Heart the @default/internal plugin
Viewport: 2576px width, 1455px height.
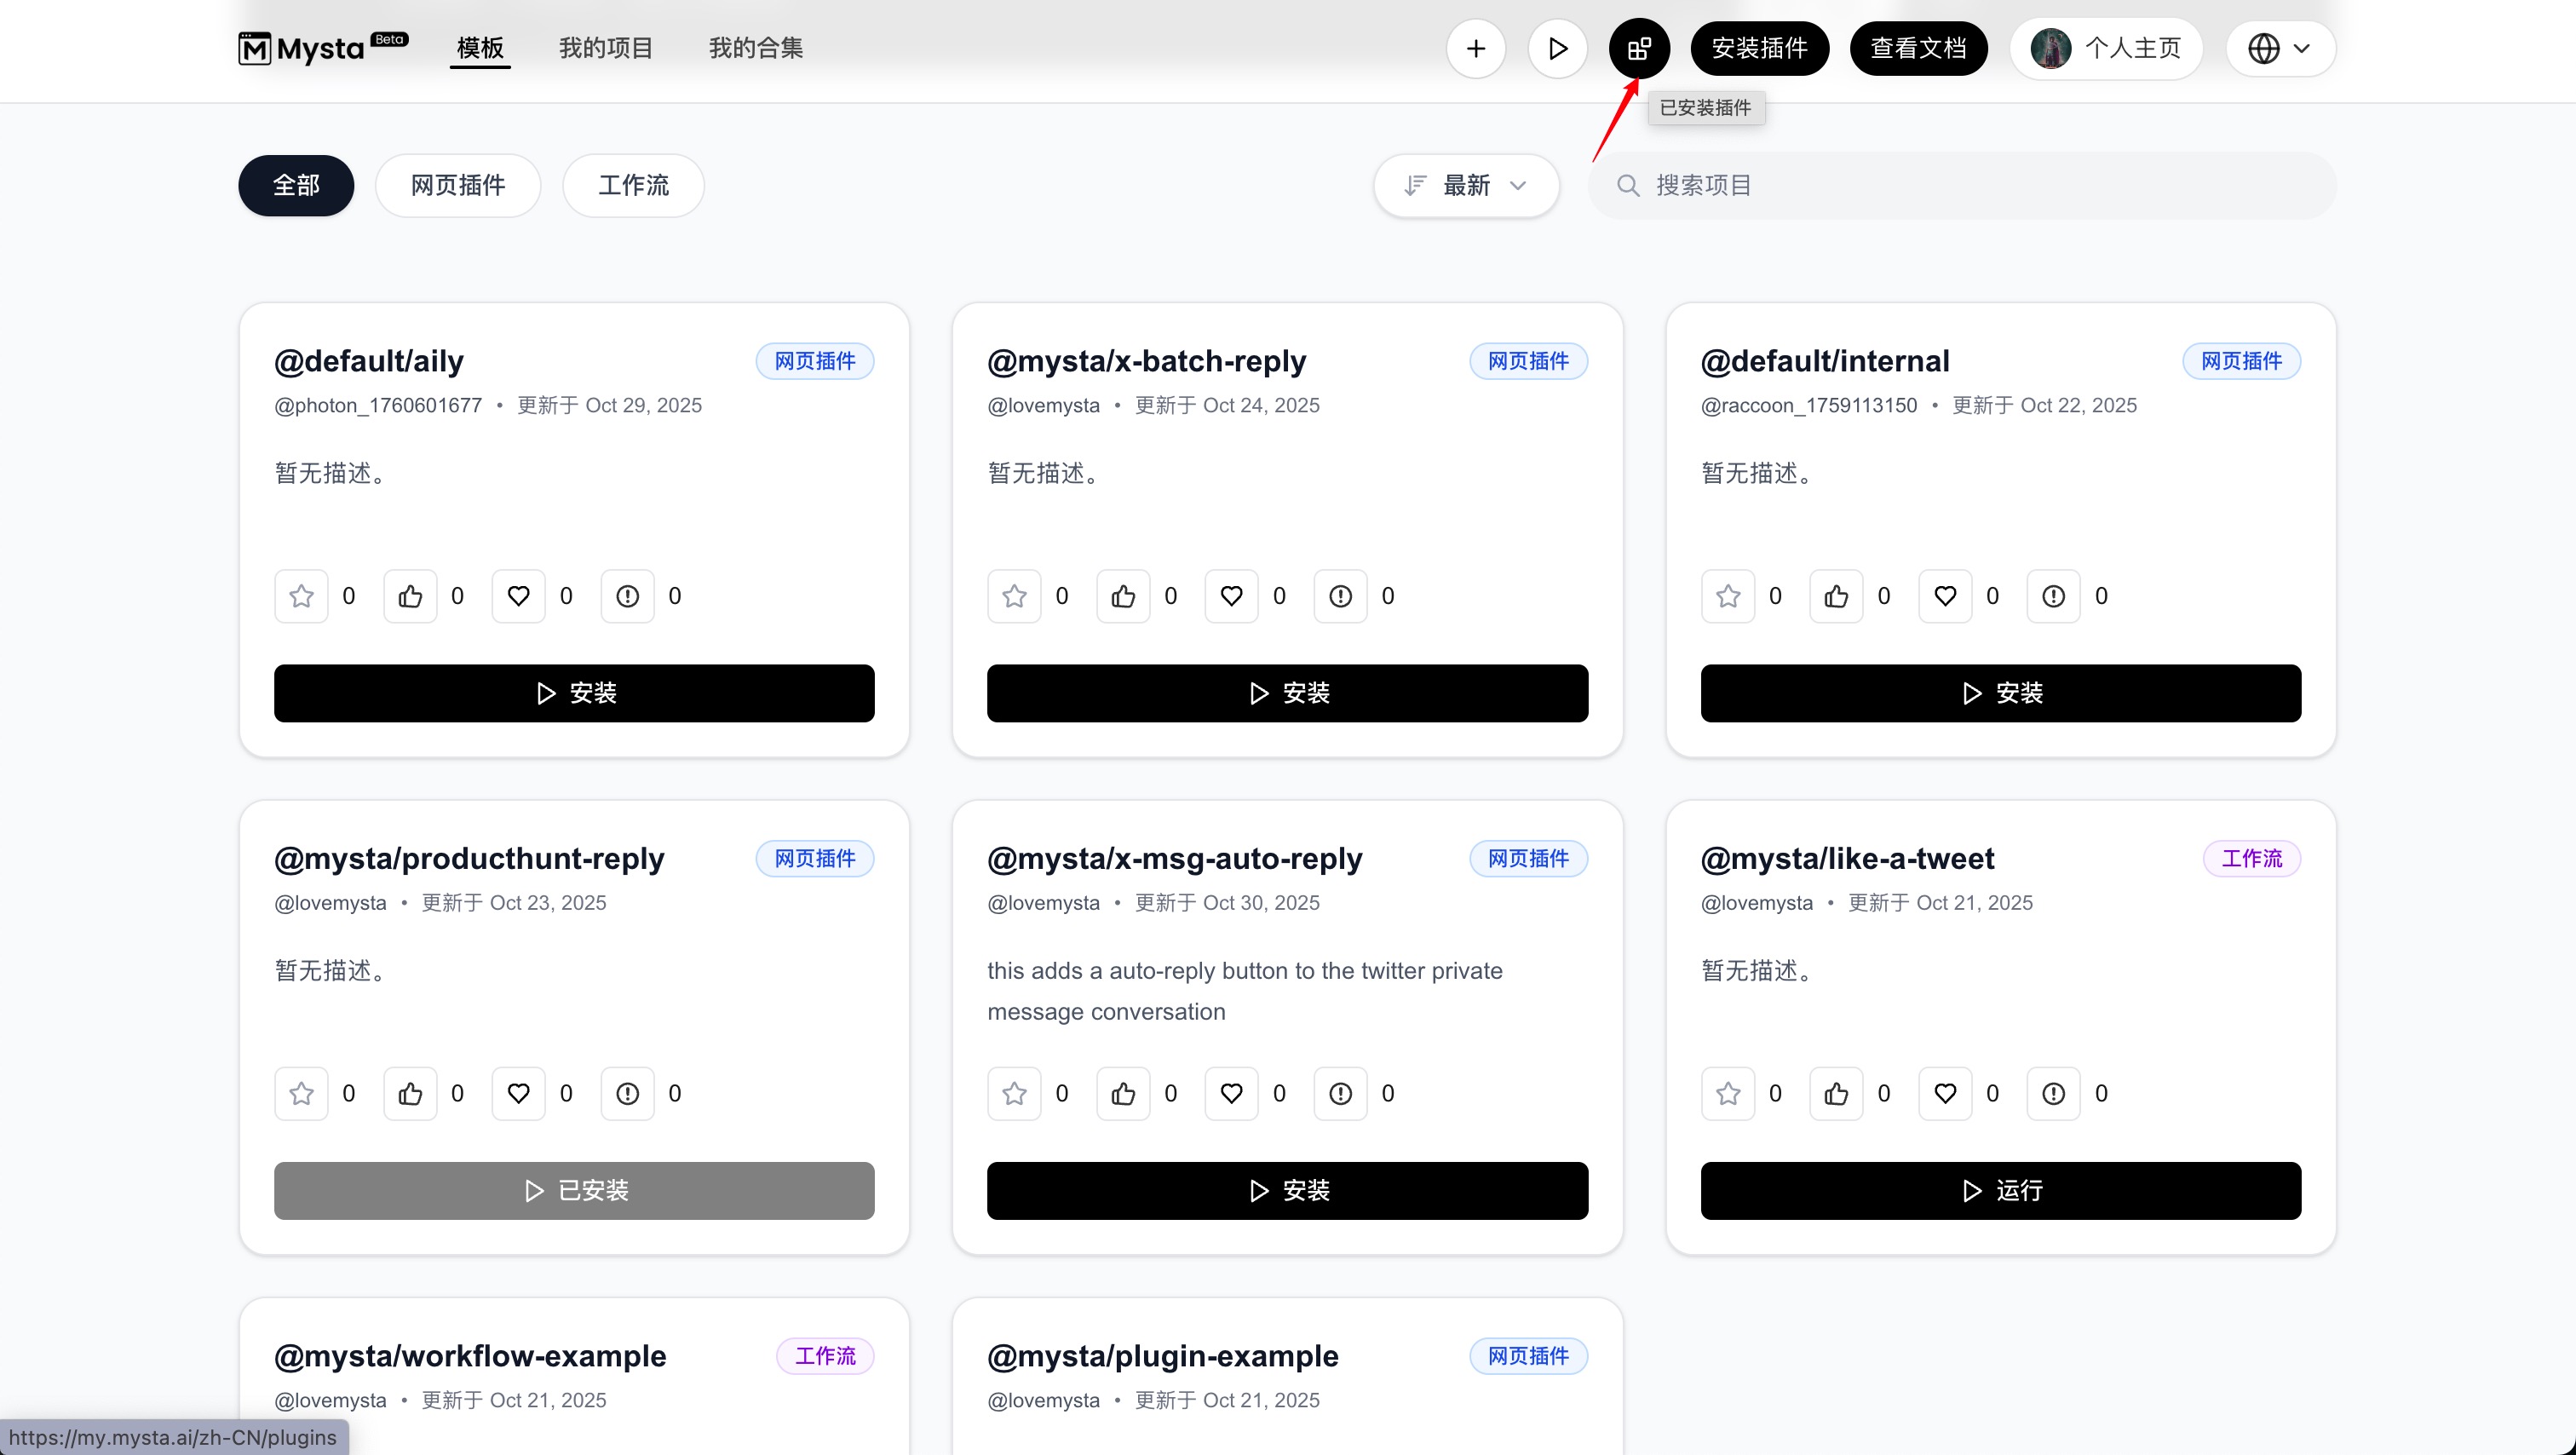coord(1945,596)
